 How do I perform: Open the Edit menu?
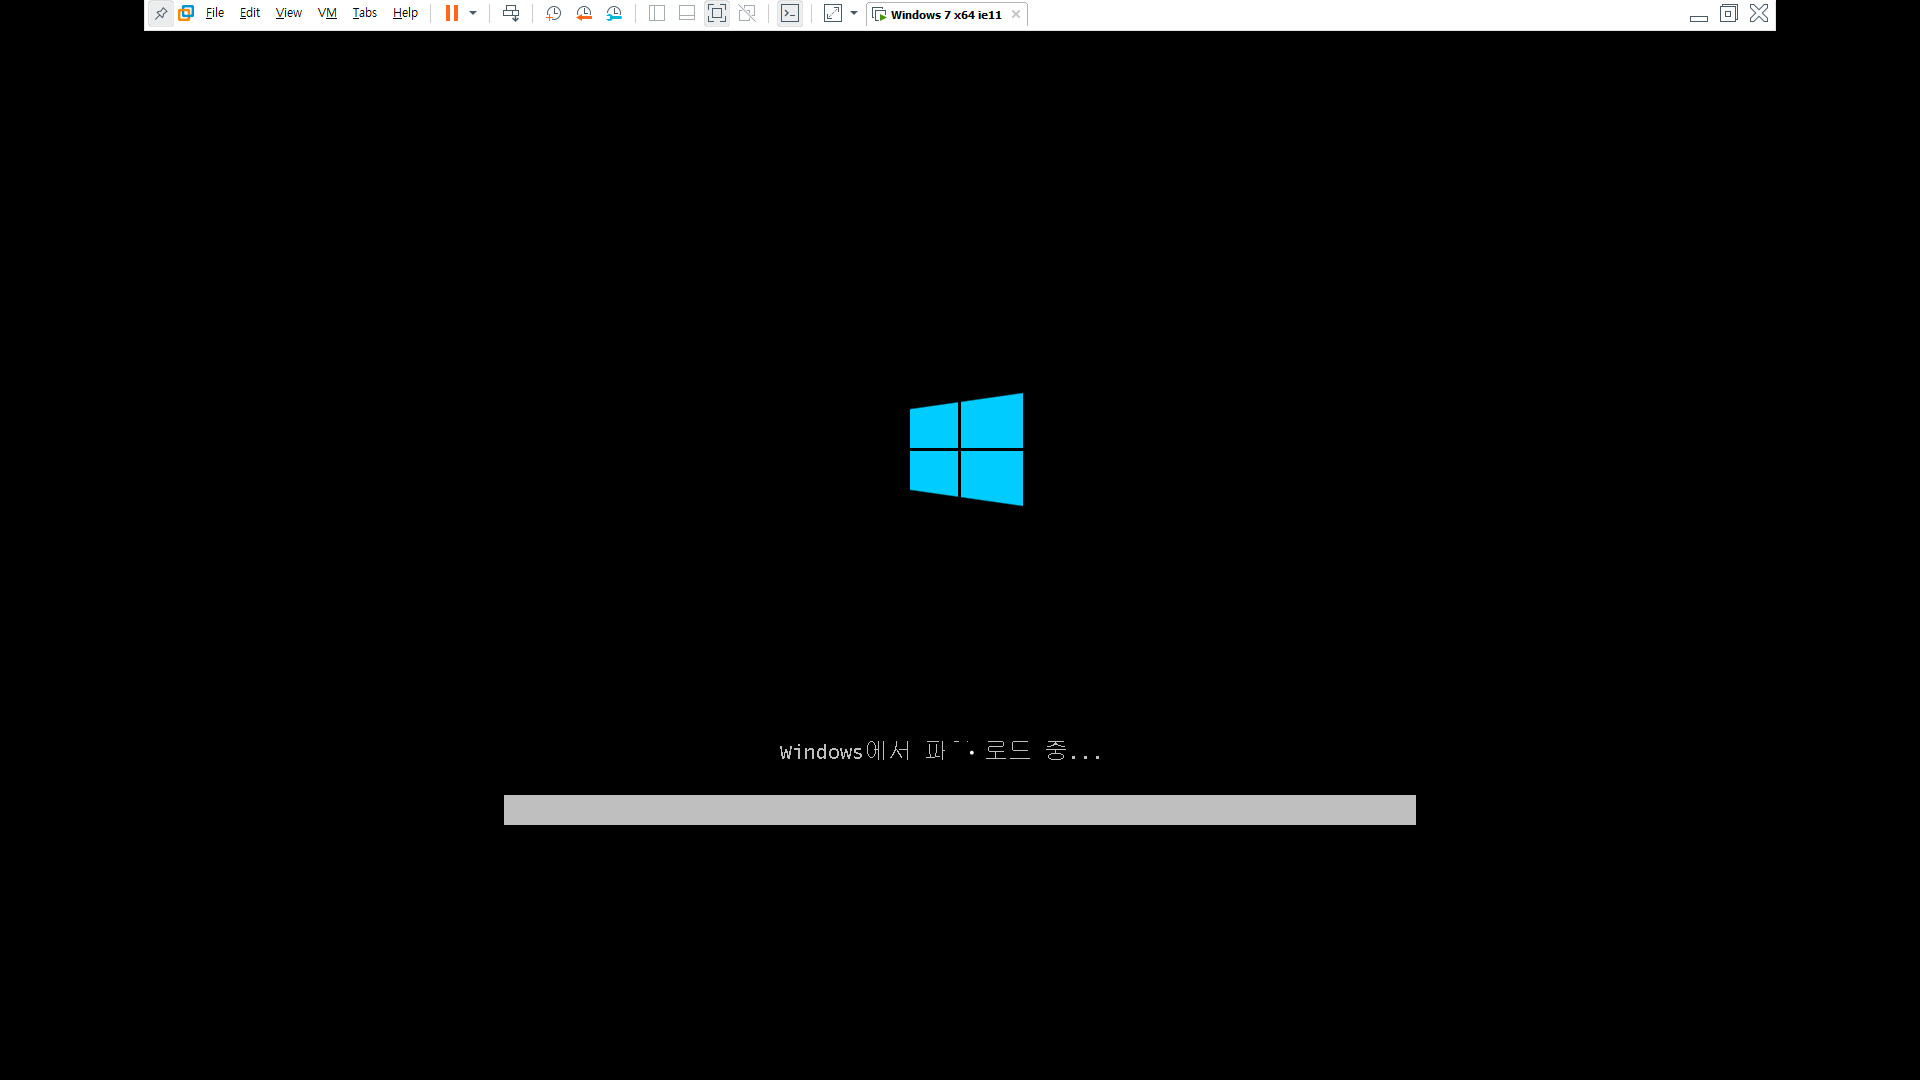click(250, 13)
